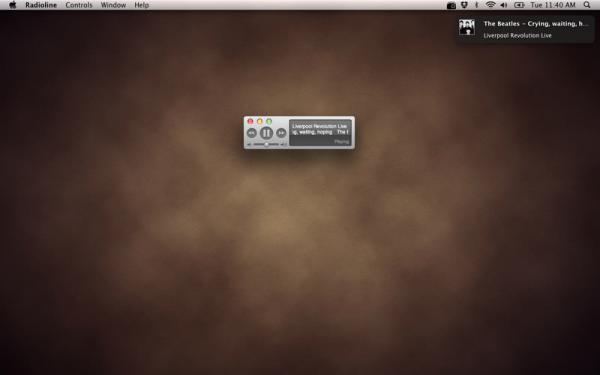
Task: Click the low volume speaker icon in player
Action: click(249, 145)
